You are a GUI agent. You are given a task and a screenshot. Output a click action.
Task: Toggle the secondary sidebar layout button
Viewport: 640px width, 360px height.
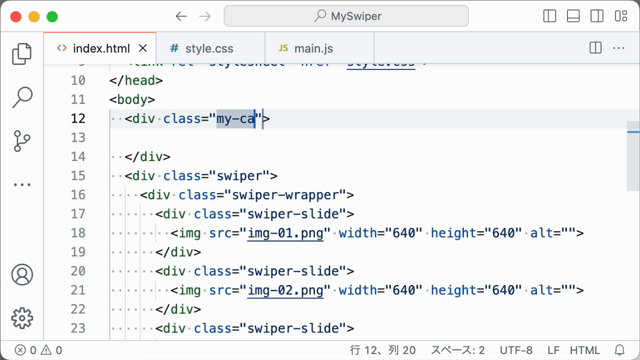point(597,16)
